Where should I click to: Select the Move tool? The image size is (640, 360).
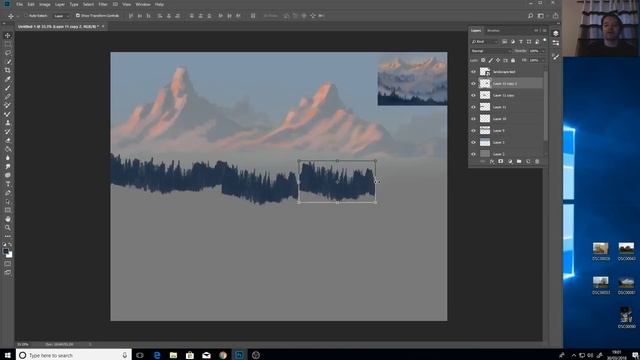click(8, 36)
